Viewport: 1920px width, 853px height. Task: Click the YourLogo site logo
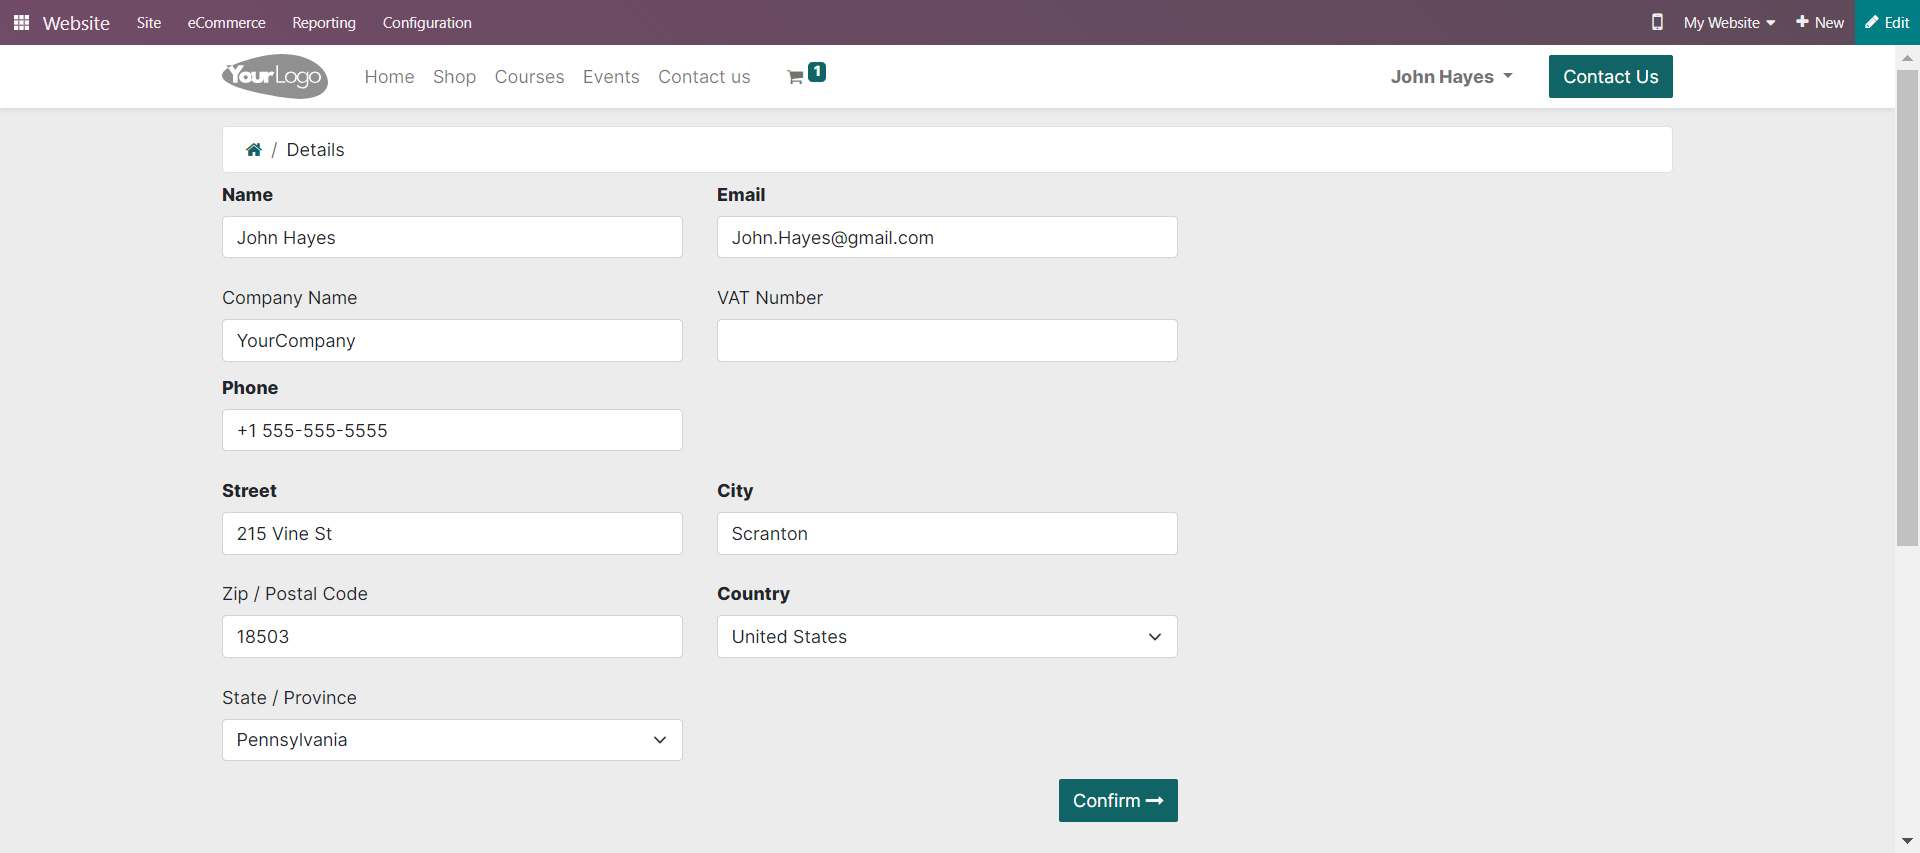click(275, 76)
